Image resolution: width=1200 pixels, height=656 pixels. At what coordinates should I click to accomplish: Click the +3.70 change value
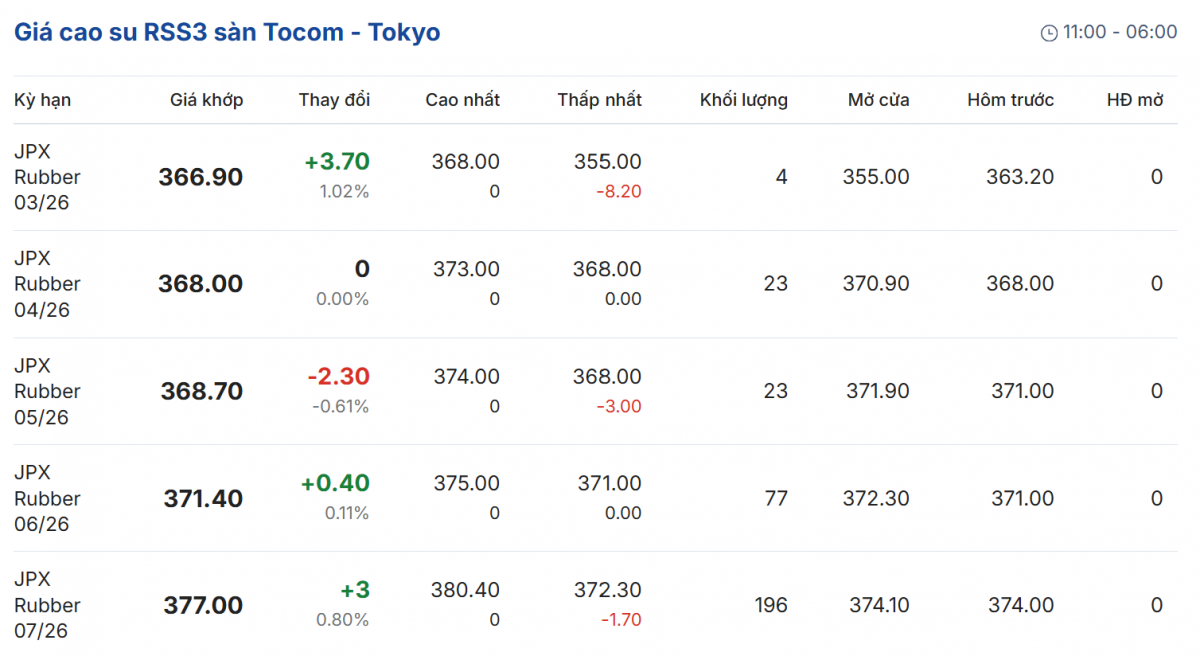(337, 162)
